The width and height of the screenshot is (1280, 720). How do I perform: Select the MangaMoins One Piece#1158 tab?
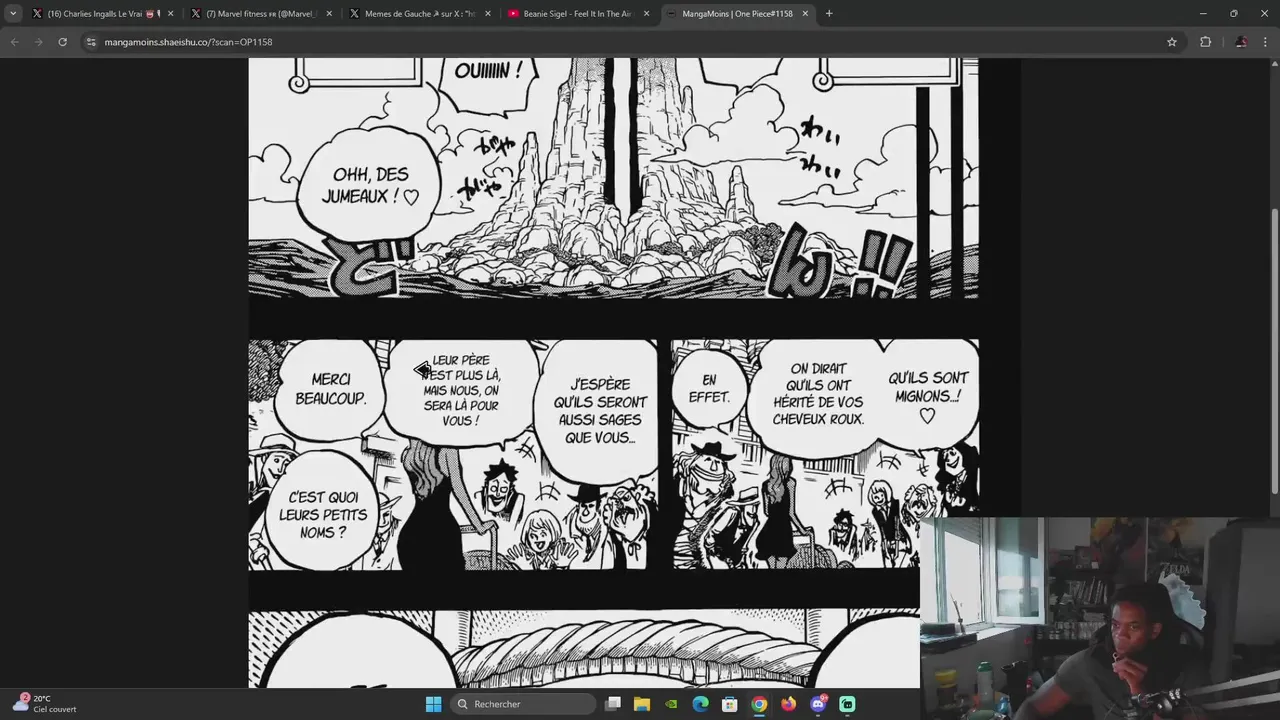coord(737,14)
